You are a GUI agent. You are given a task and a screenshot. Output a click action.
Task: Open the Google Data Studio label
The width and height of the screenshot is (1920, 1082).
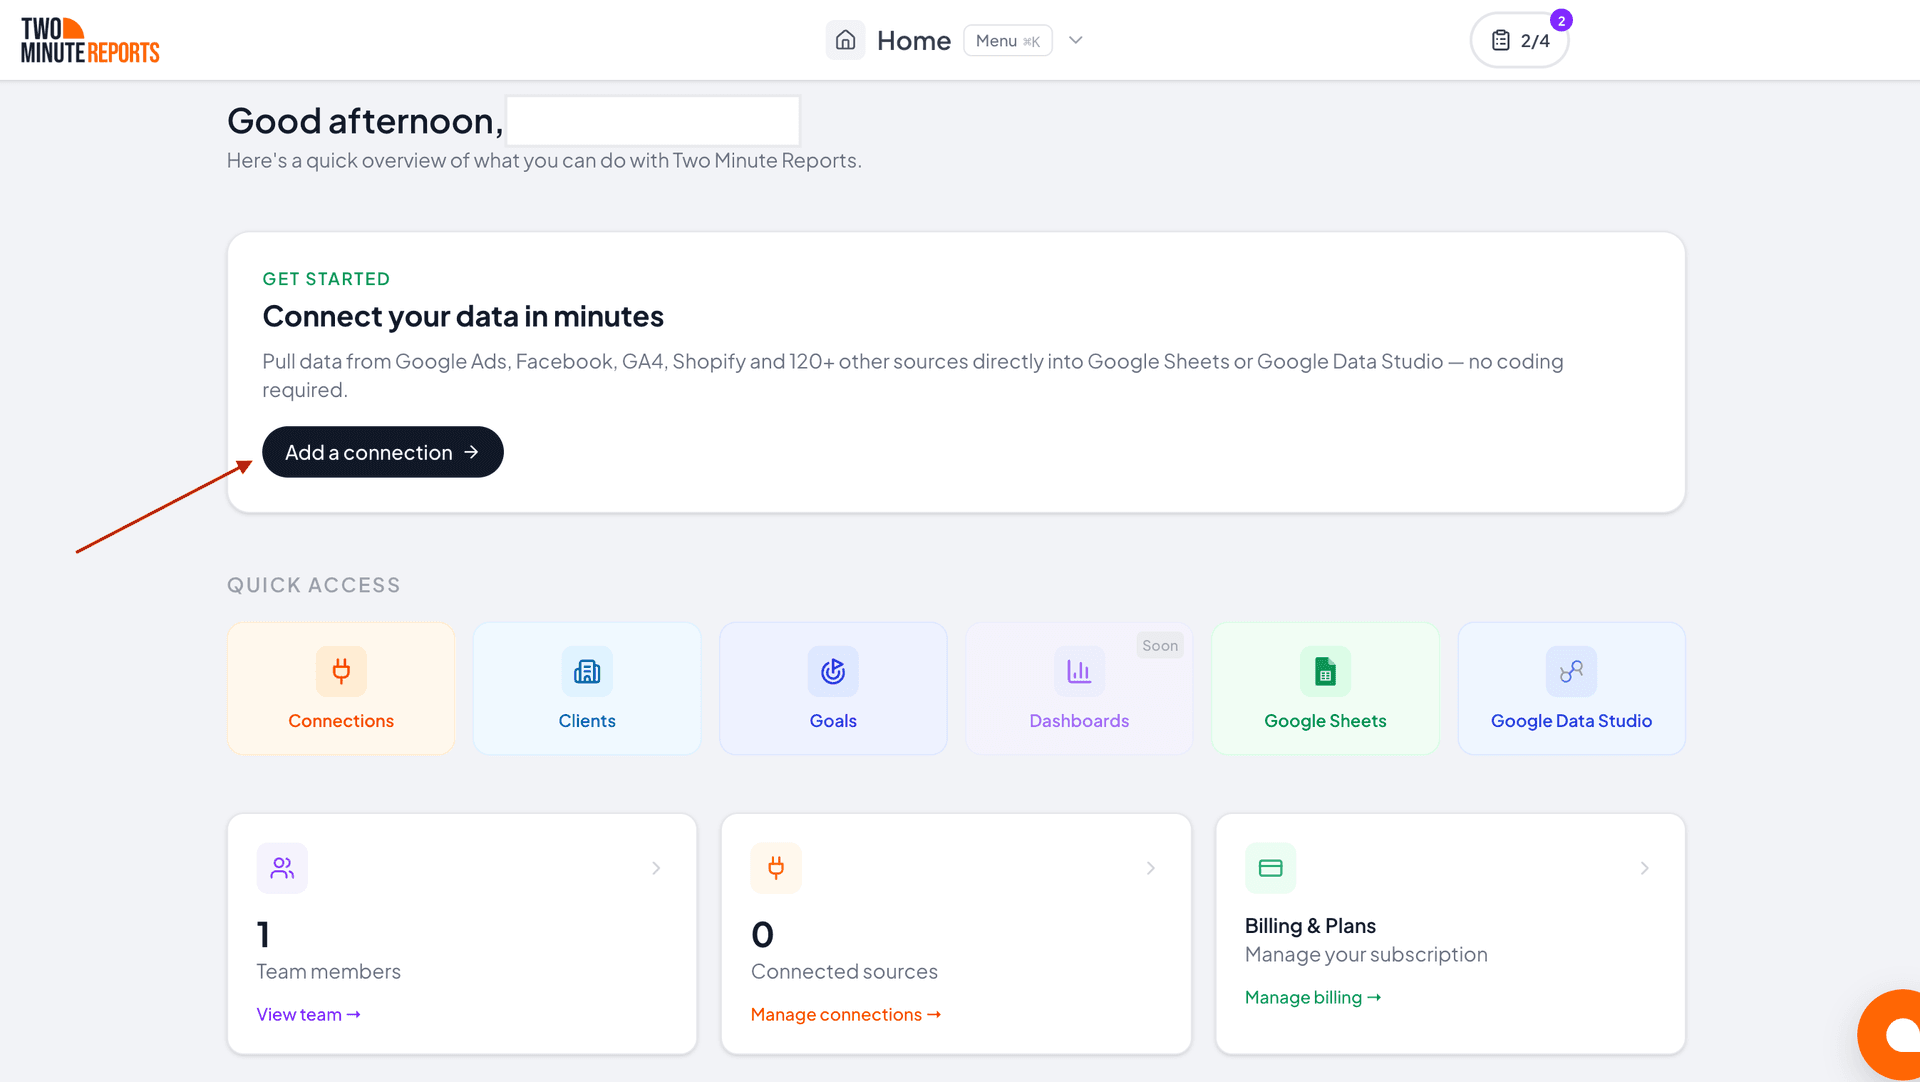1571,721
